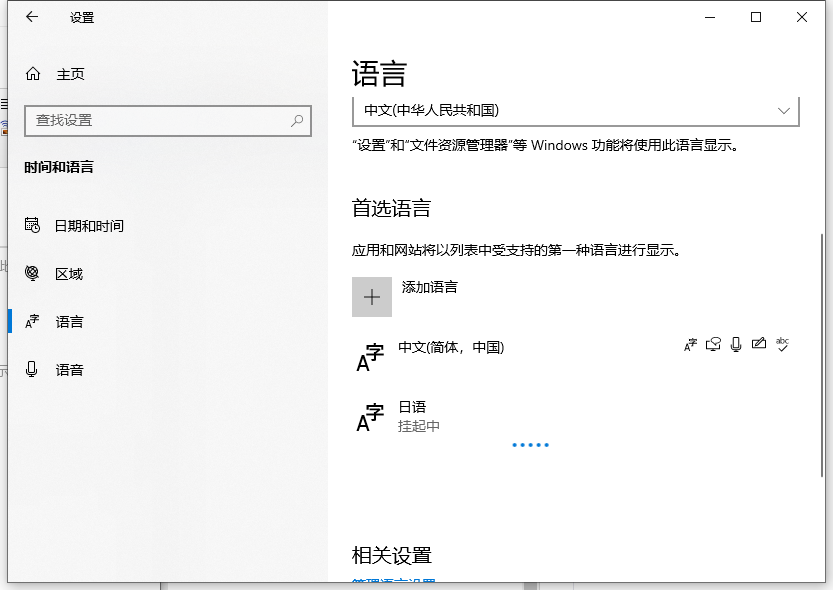
Task: Minimize the 设置 window
Action: [710, 18]
